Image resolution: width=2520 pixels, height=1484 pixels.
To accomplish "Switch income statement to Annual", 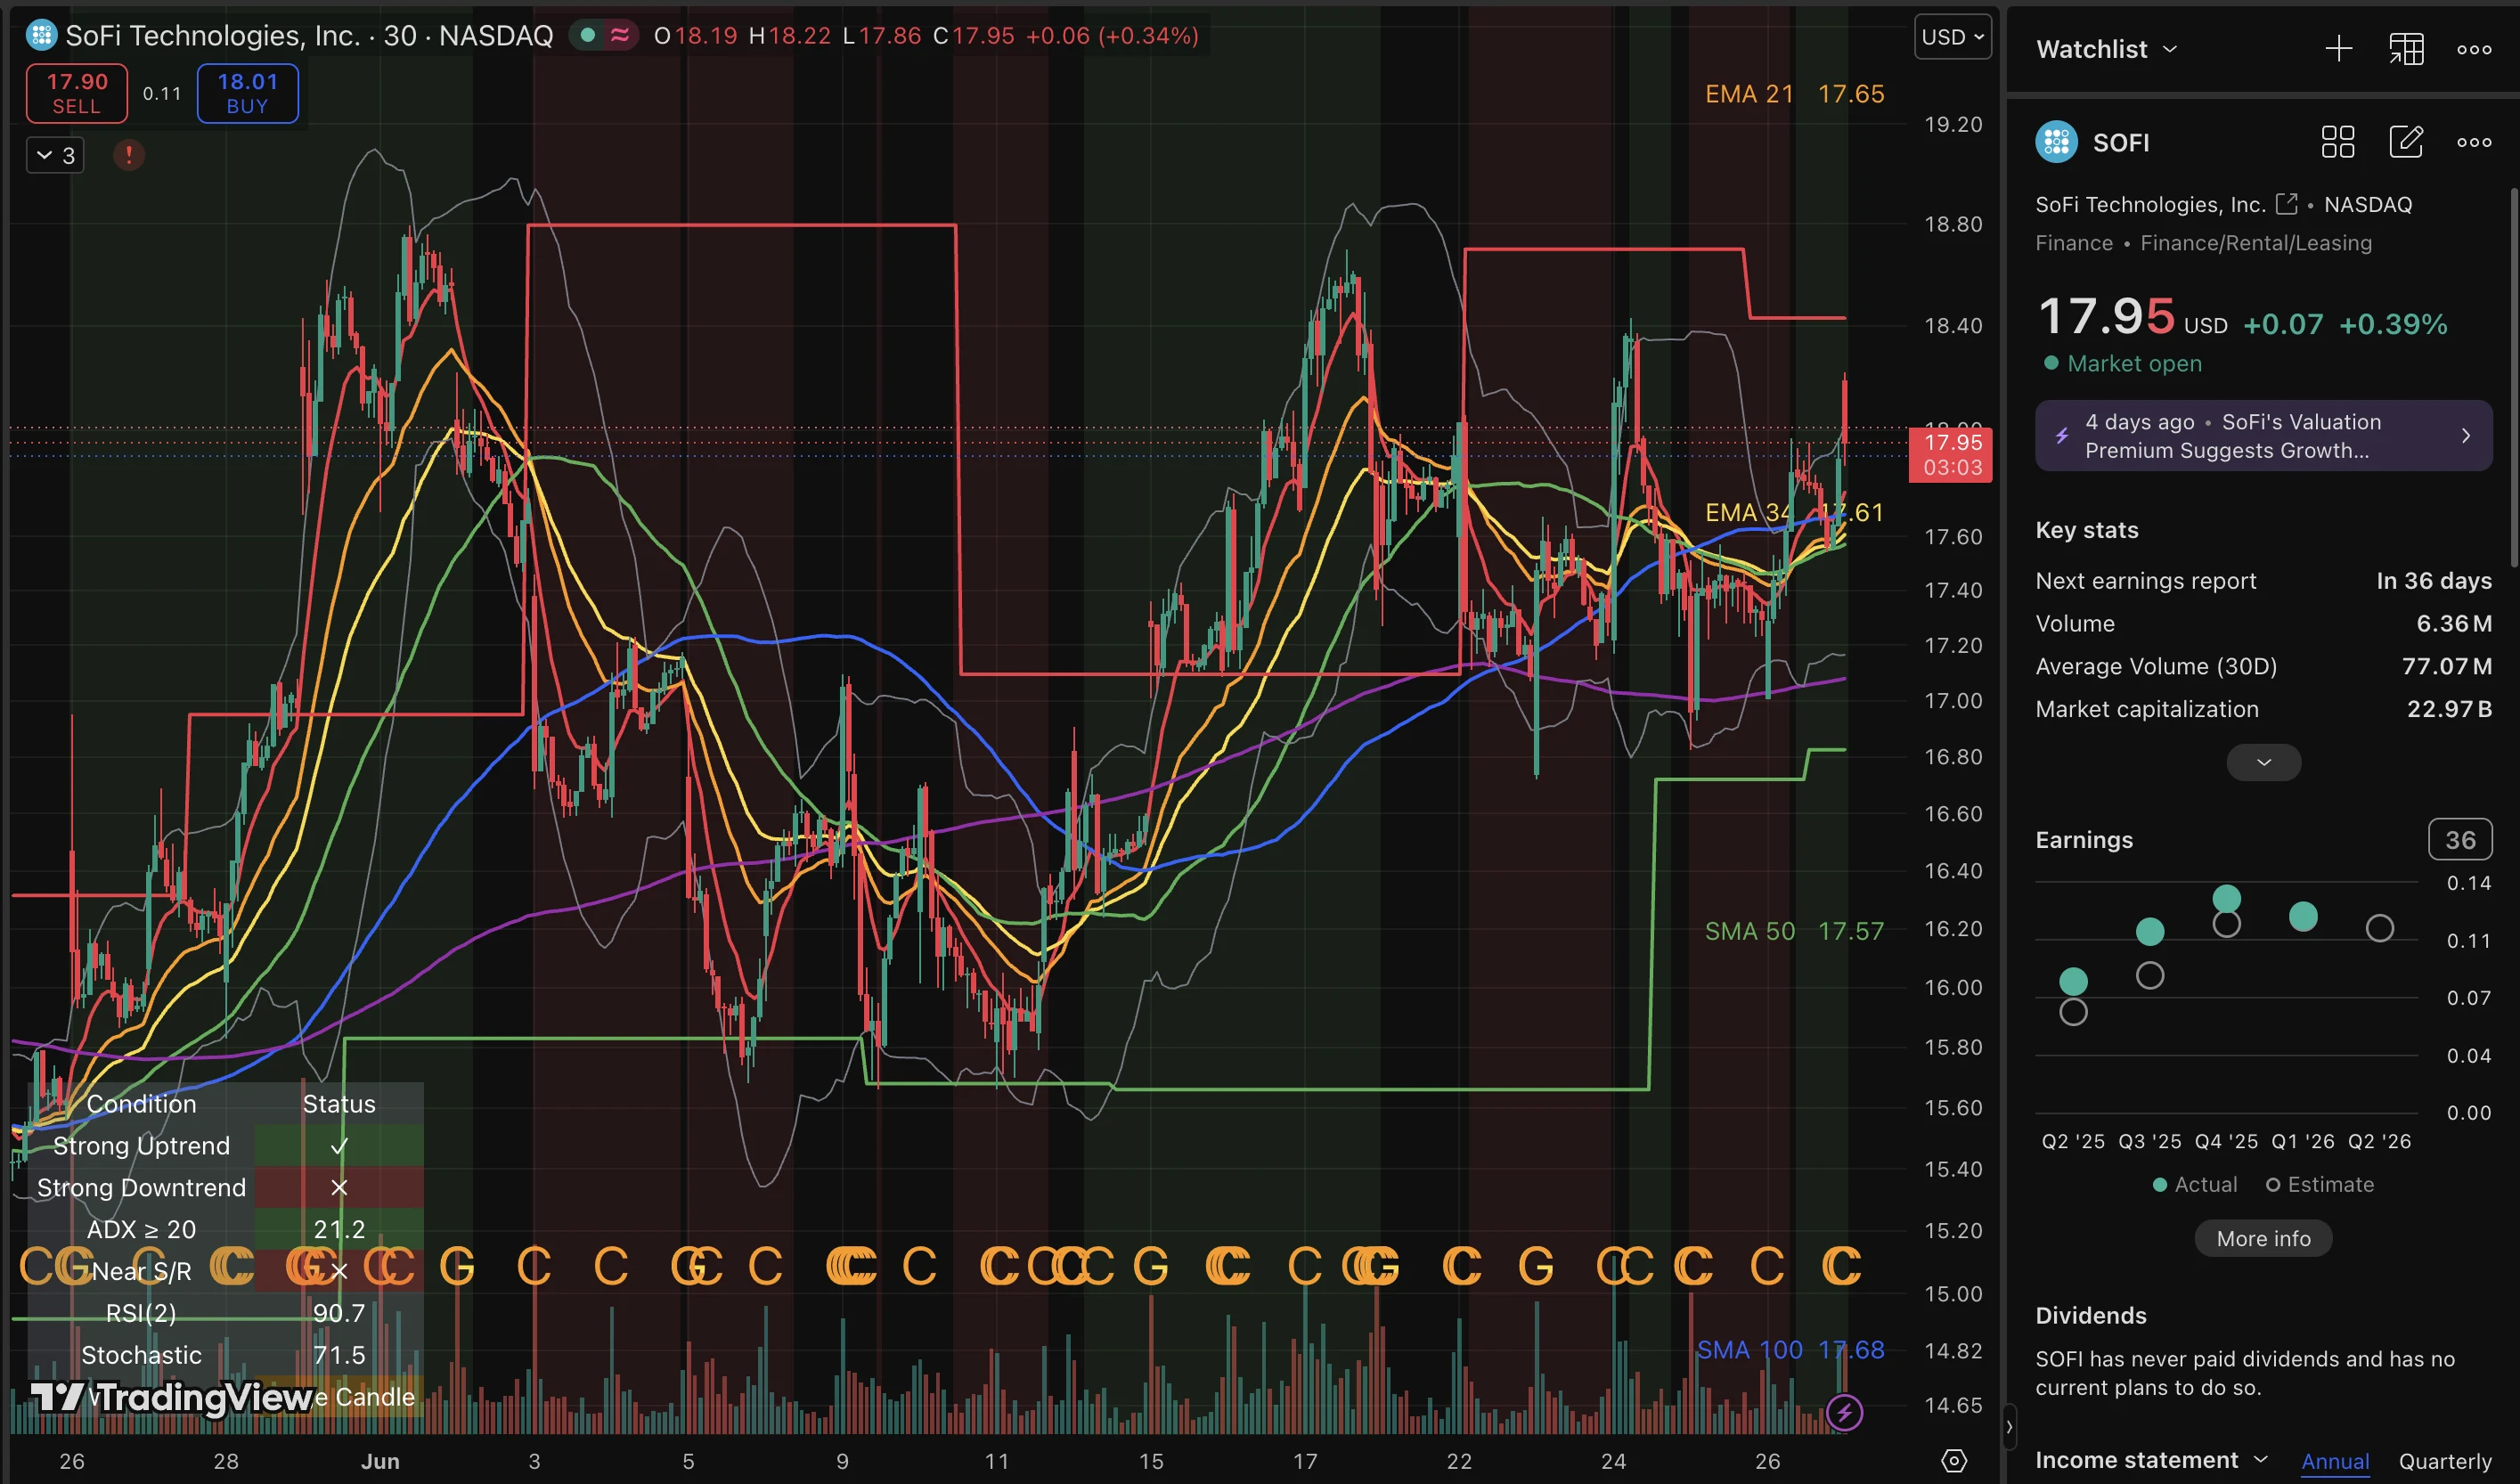I will (2334, 1461).
